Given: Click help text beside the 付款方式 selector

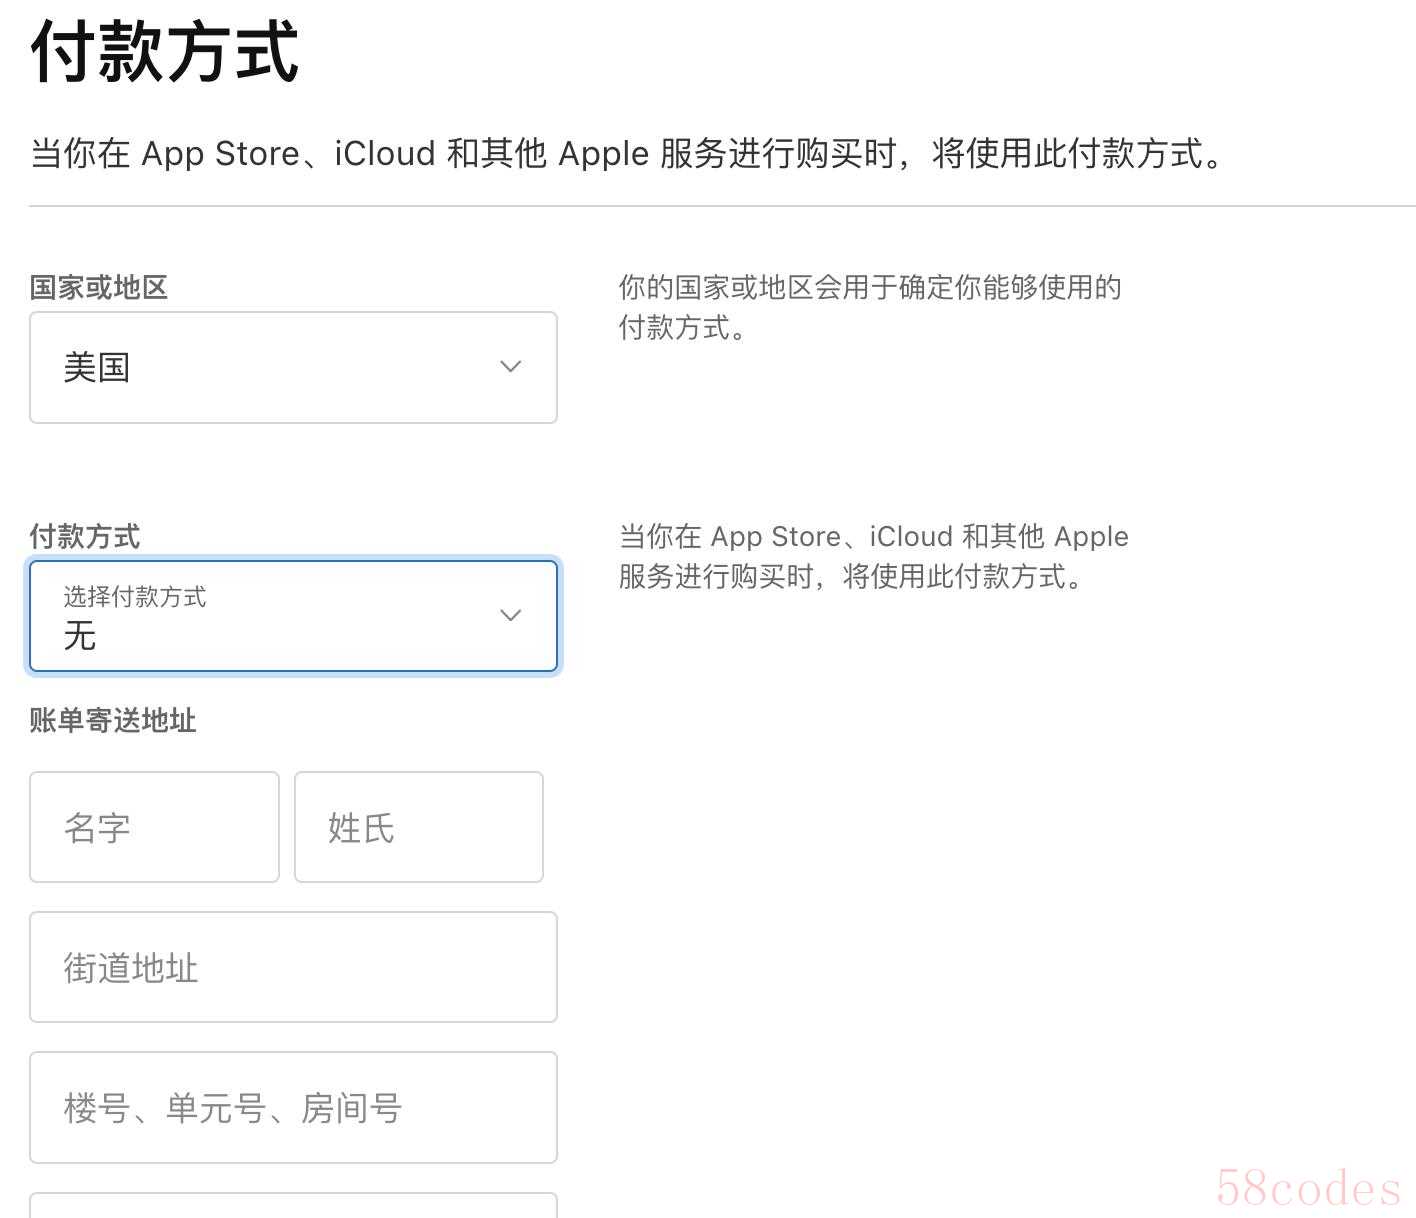Looking at the screenshot, I should click(873, 556).
